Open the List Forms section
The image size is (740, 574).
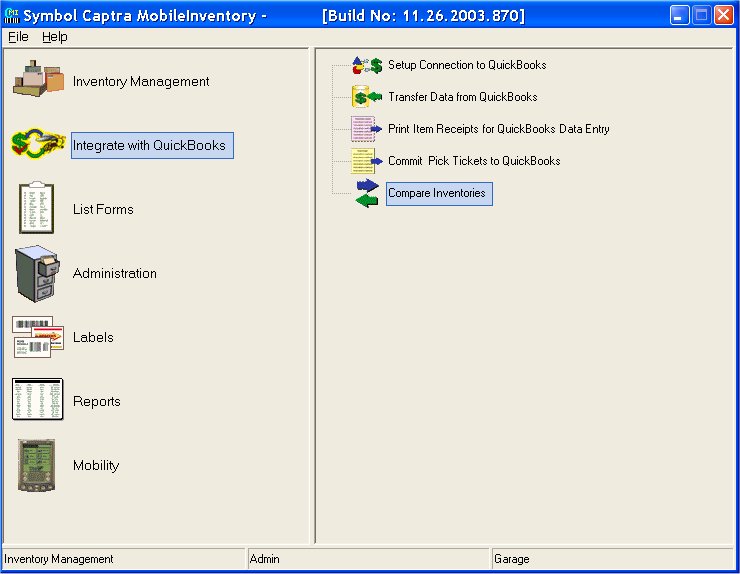point(103,209)
